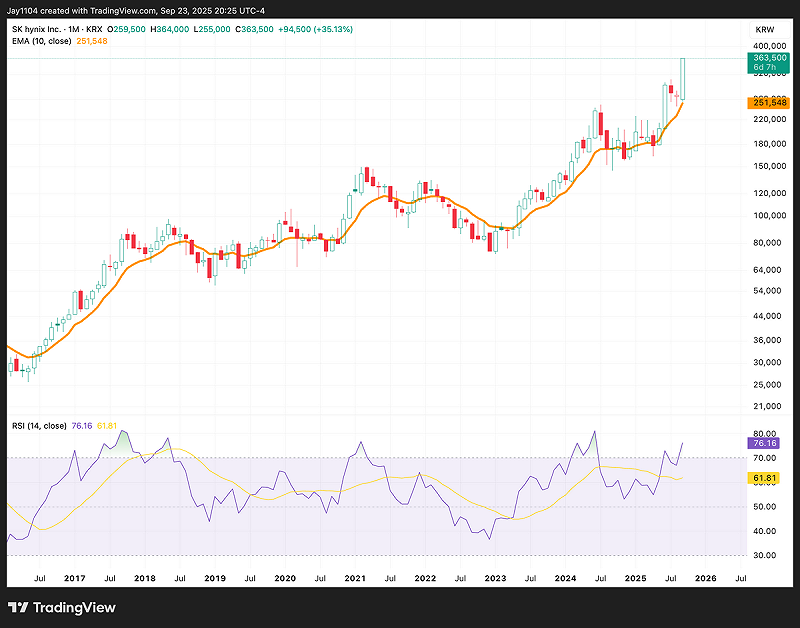The height and width of the screenshot is (628, 800).
Task: Click the 50.00 RSI axis label
Action: [x=764, y=507]
